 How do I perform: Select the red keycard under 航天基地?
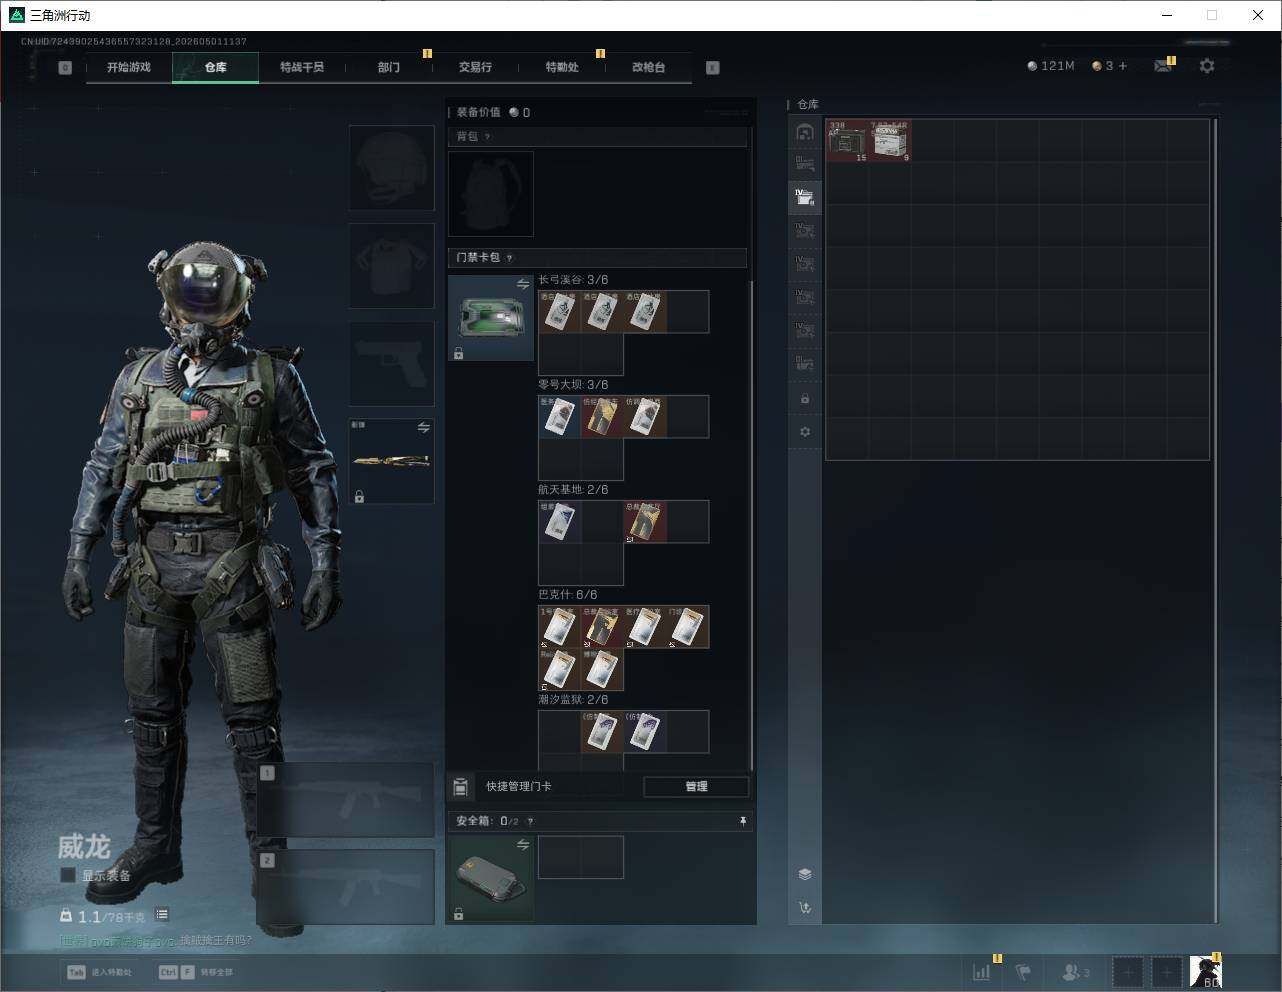[x=645, y=522]
